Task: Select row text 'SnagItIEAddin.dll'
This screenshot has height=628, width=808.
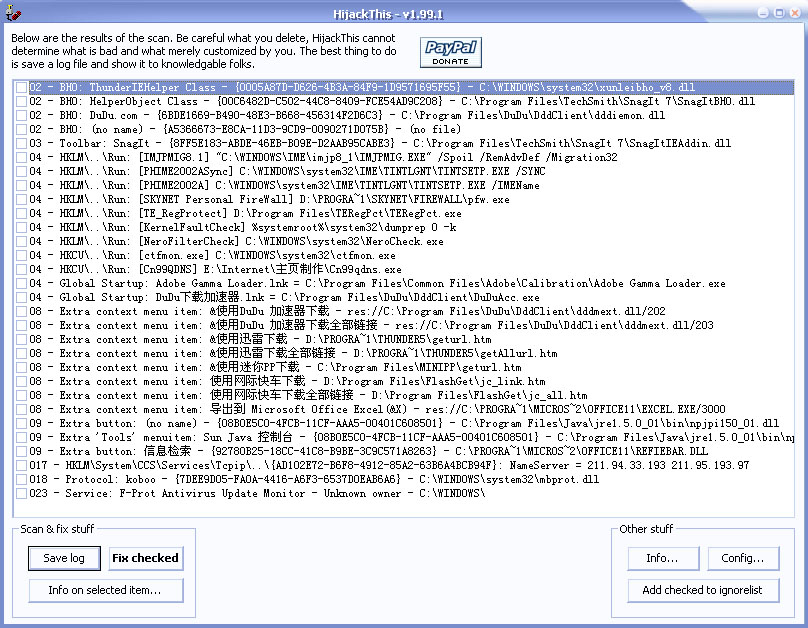Action: [x=679, y=143]
